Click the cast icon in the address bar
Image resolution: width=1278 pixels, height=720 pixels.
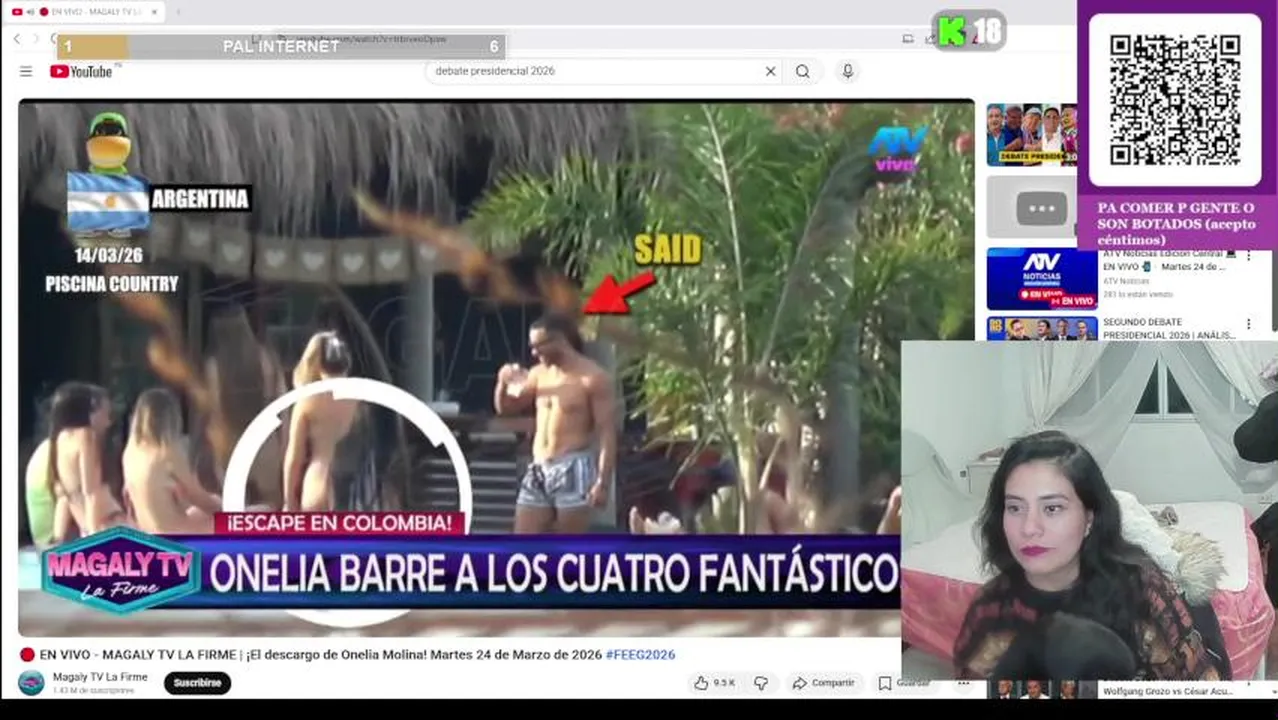click(908, 39)
